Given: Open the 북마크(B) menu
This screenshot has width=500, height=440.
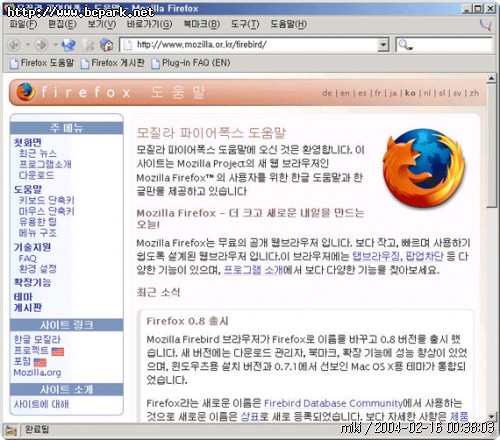Looking at the screenshot, I should [202, 24].
